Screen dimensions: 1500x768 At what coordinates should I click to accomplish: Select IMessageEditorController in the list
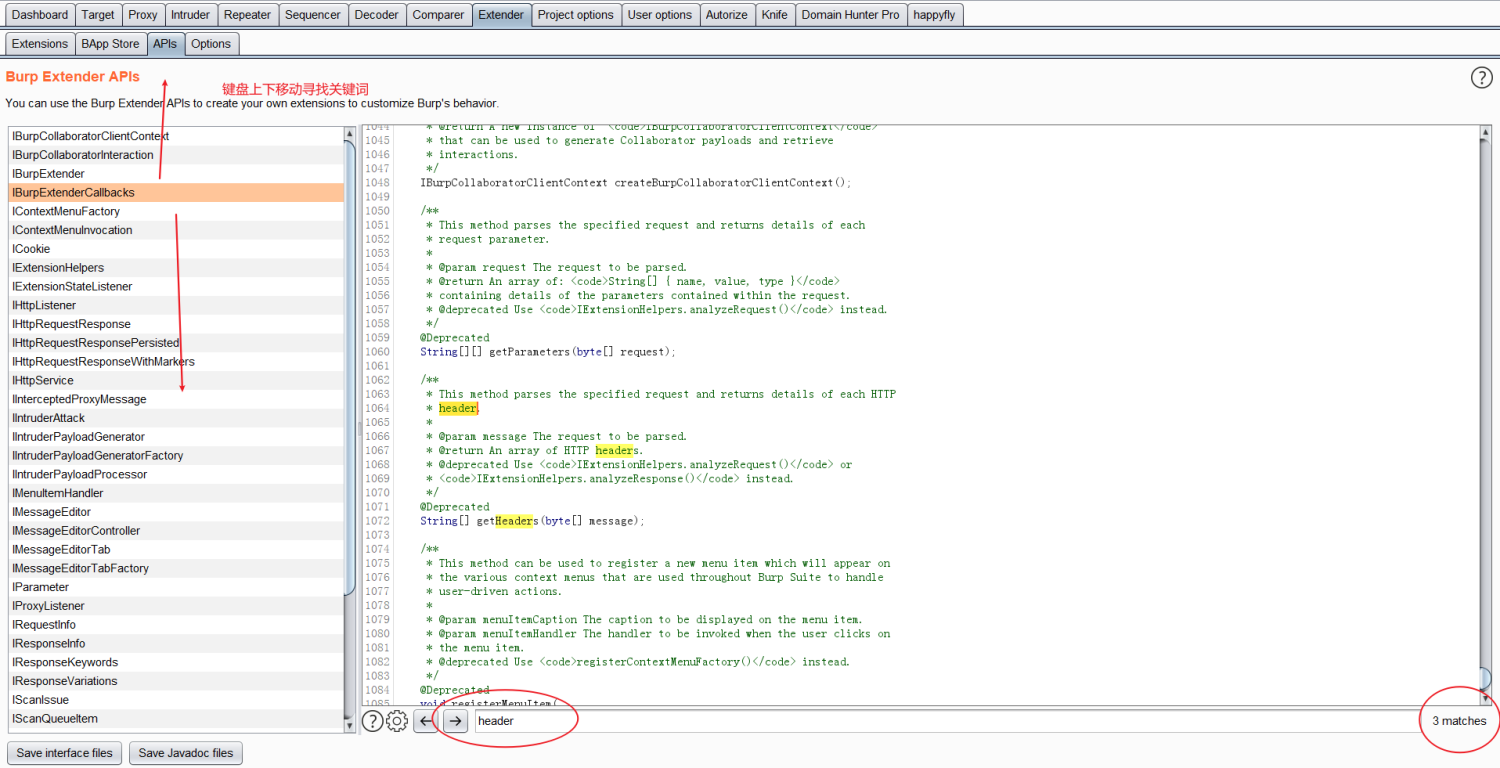point(176,531)
